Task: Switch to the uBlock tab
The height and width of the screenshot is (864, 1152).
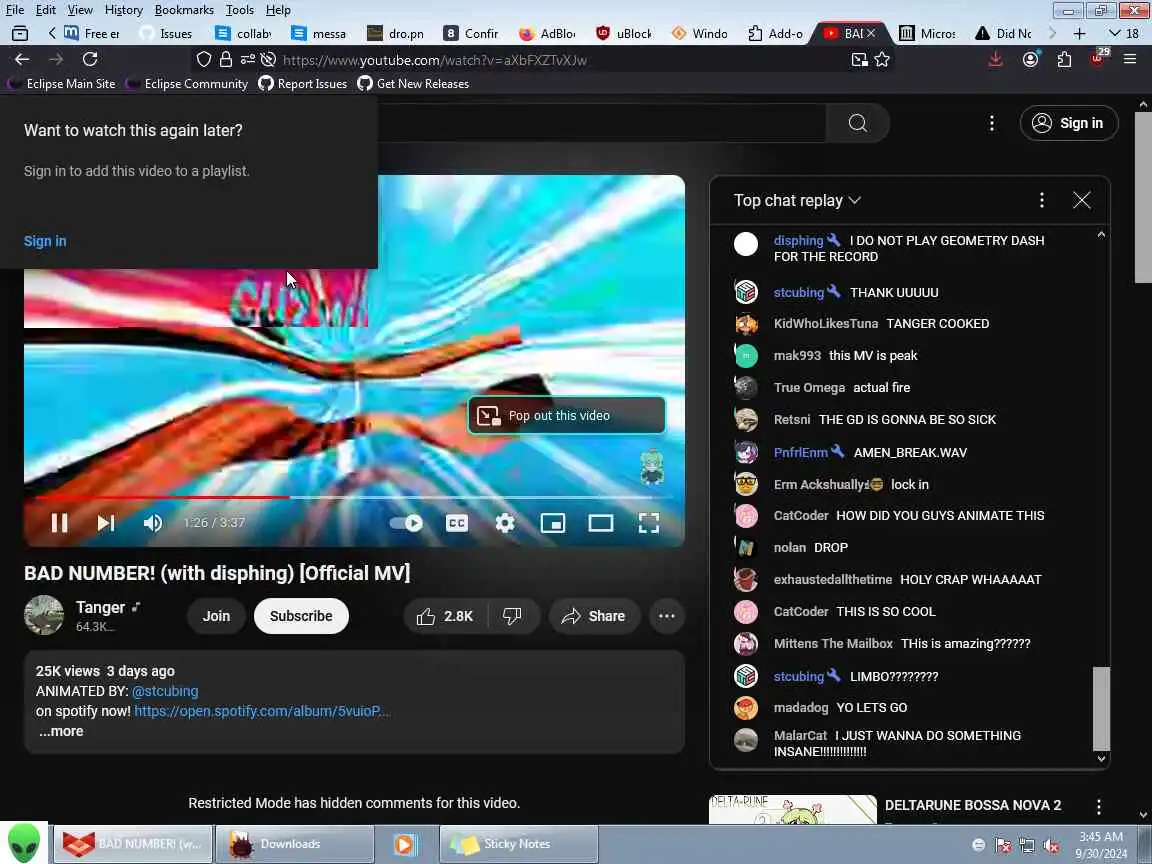Action: coord(624,34)
